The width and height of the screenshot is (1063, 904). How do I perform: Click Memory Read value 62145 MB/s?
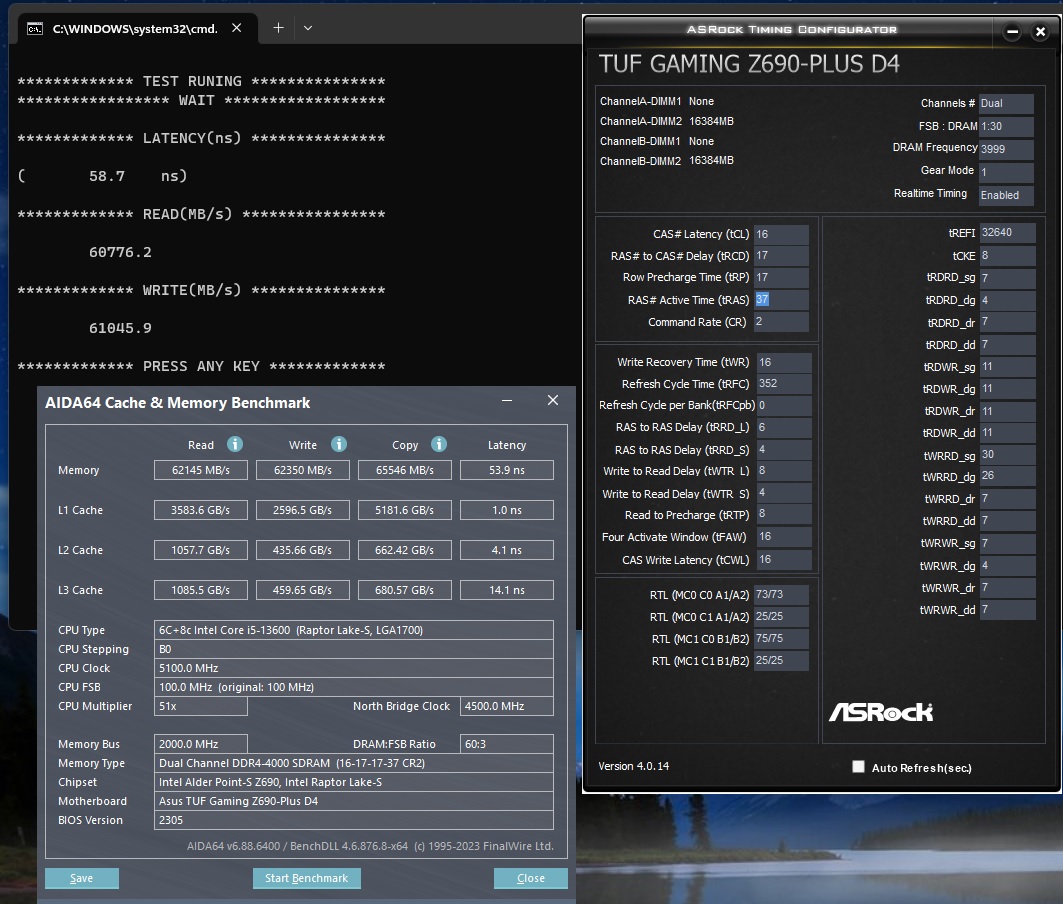(201, 470)
